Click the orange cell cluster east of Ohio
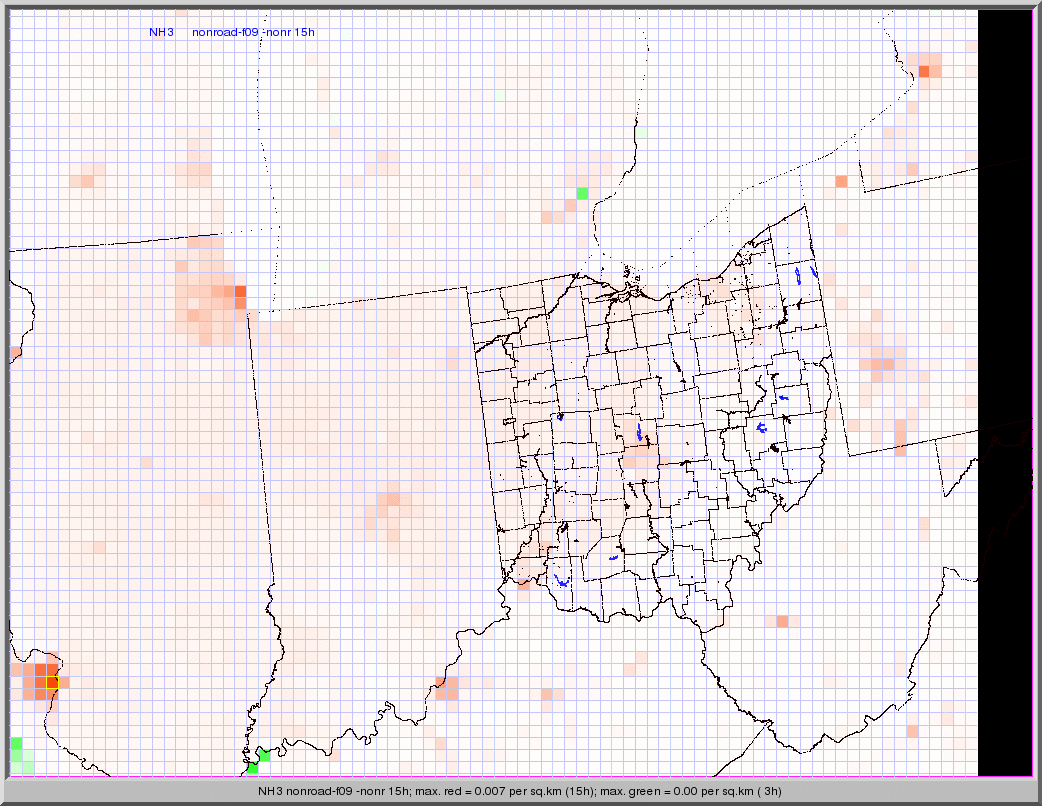Viewport: 1042px width, 806px height. coord(882,366)
